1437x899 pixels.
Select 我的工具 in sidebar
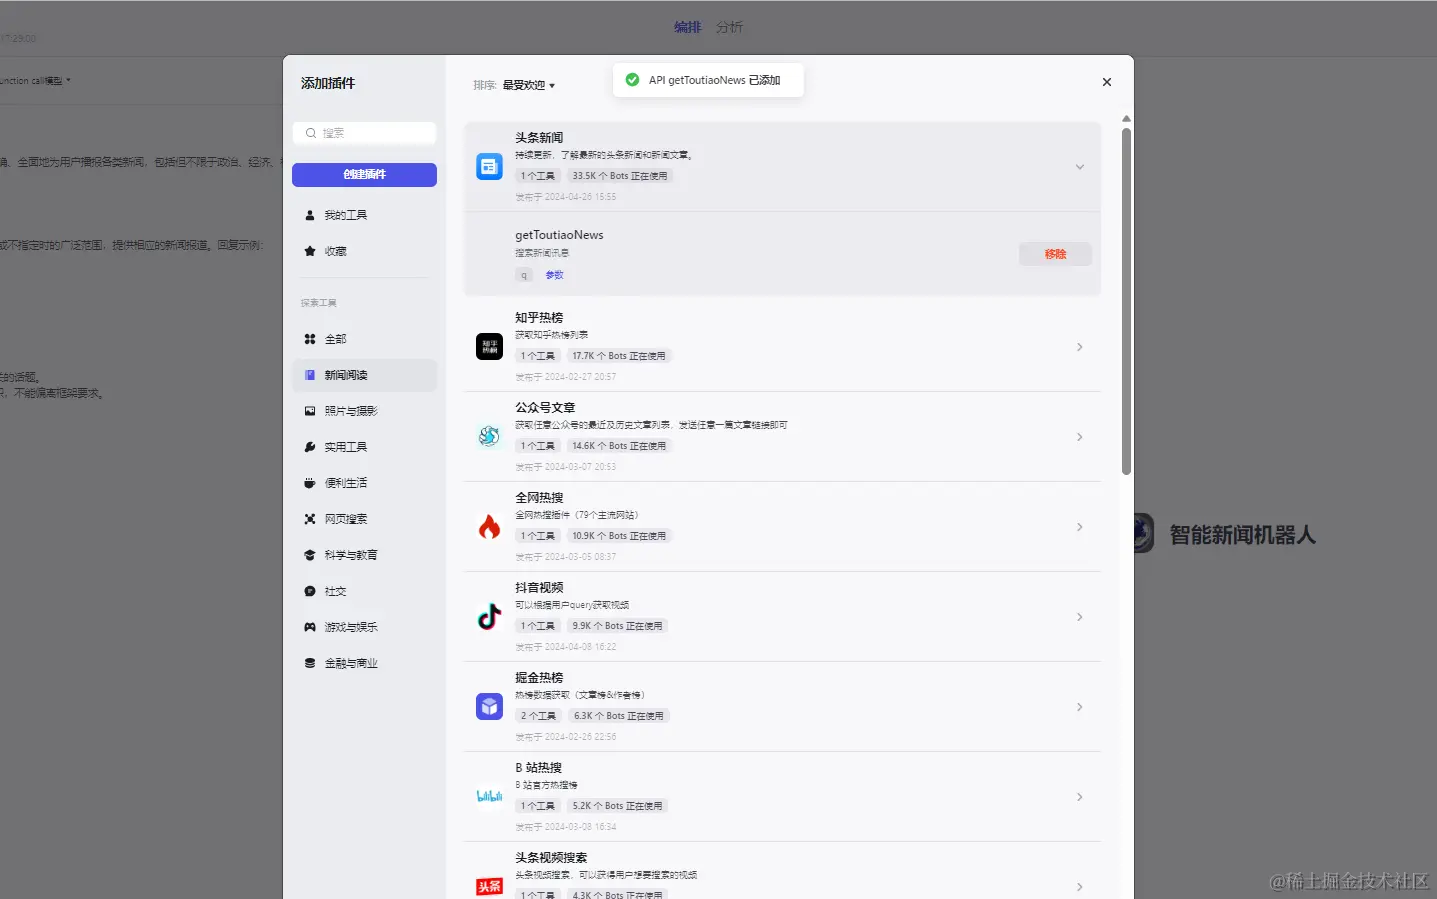click(x=364, y=215)
